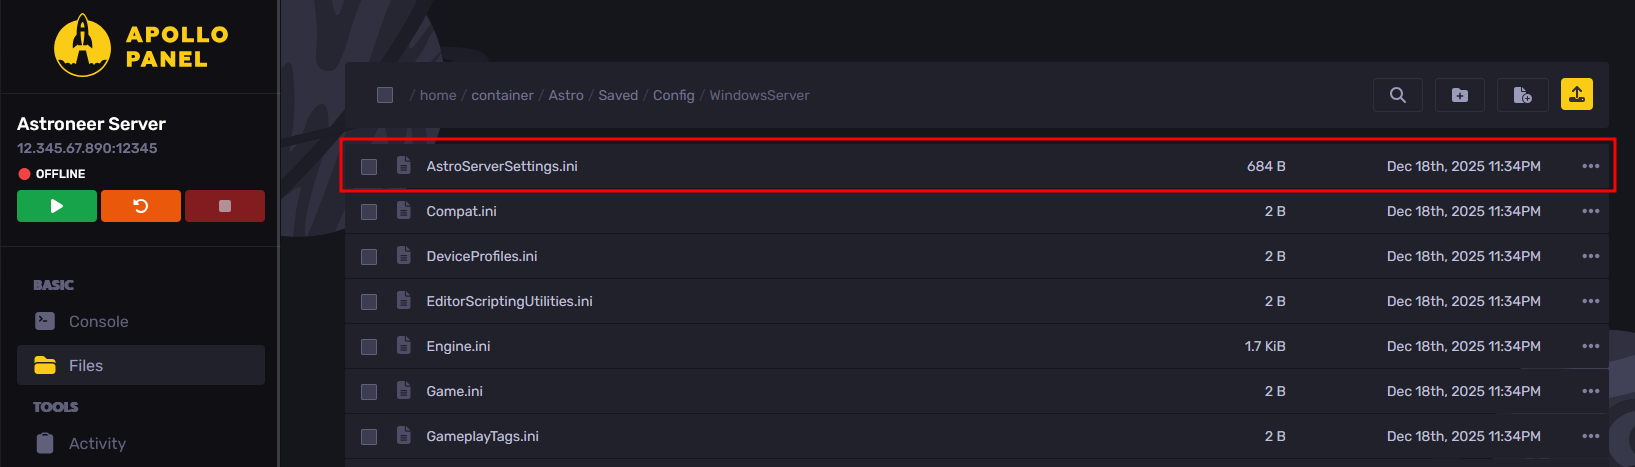Image resolution: width=1635 pixels, height=467 pixels.
Task: Click the create new file icon
Action: point(1522,95)
